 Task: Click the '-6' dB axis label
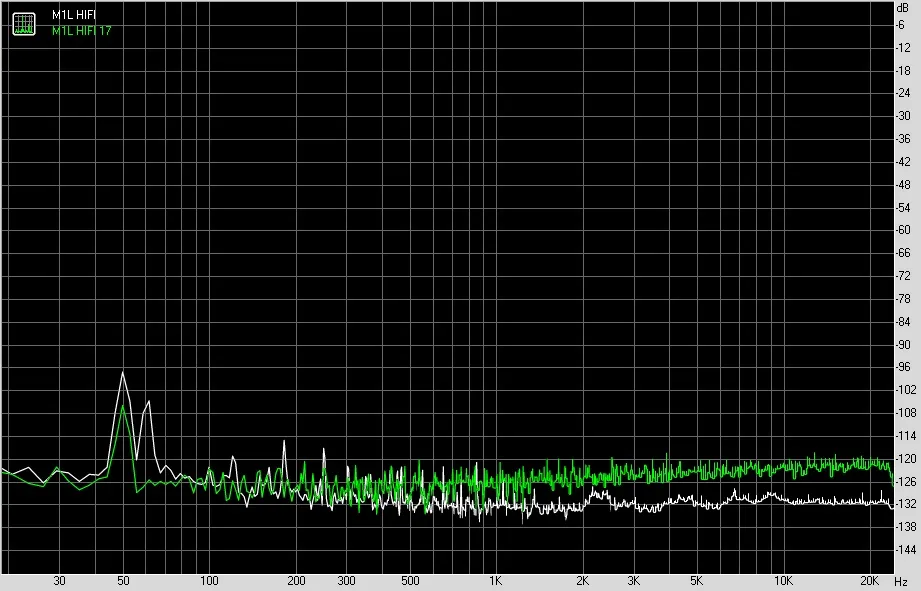pos(900,25)
